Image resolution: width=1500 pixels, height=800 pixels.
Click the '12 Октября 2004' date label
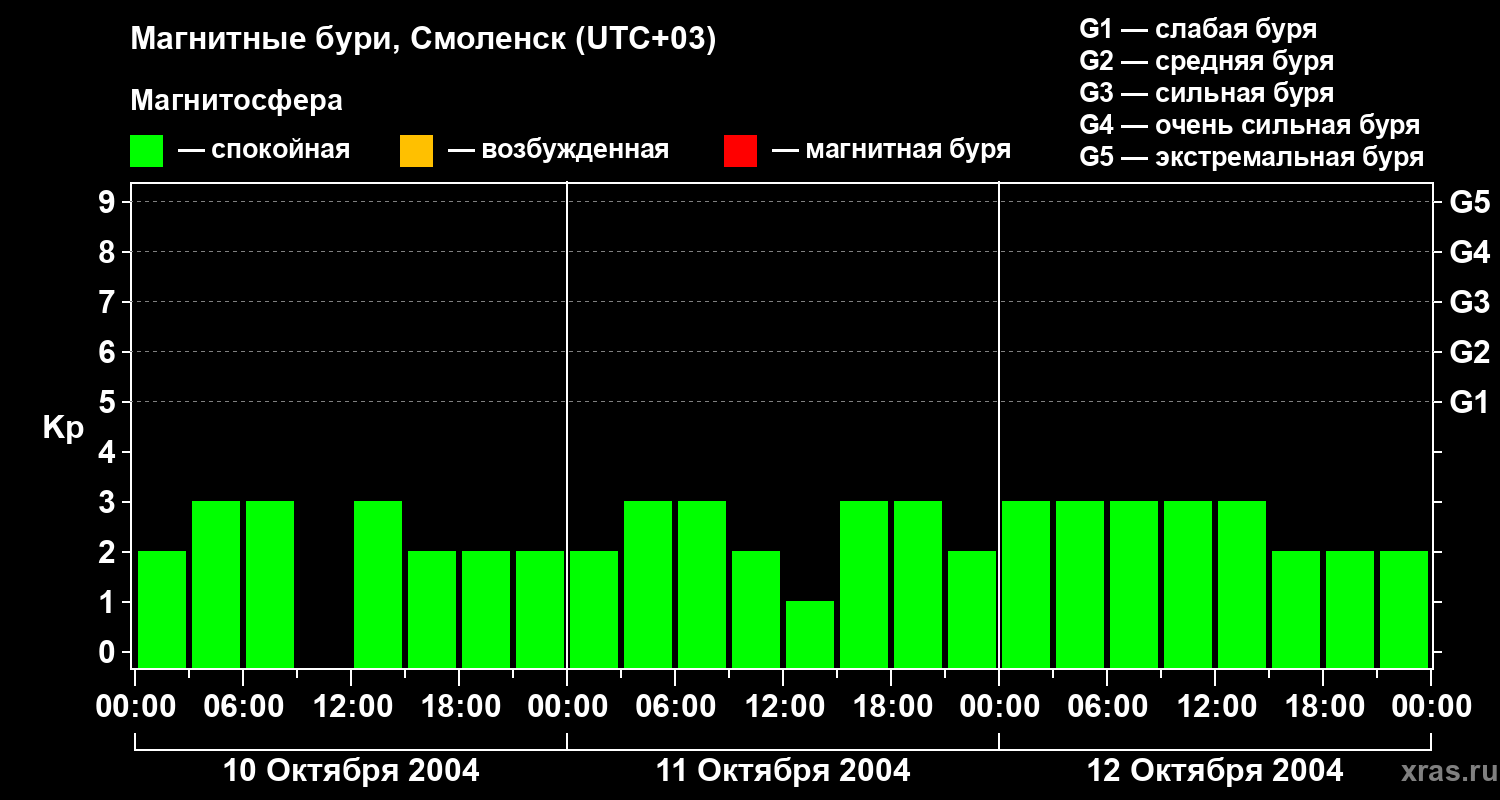coord(1215,771)
